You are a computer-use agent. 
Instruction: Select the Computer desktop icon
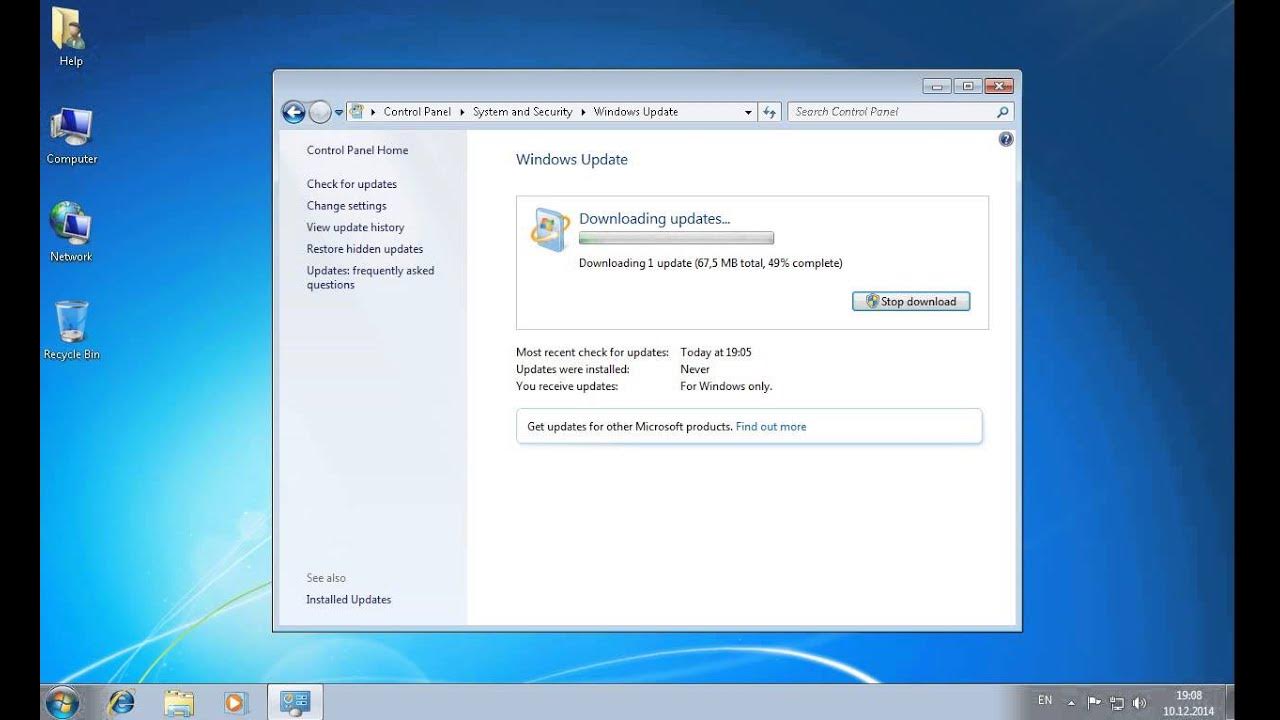pyautogui.click(x=72, y=135)
